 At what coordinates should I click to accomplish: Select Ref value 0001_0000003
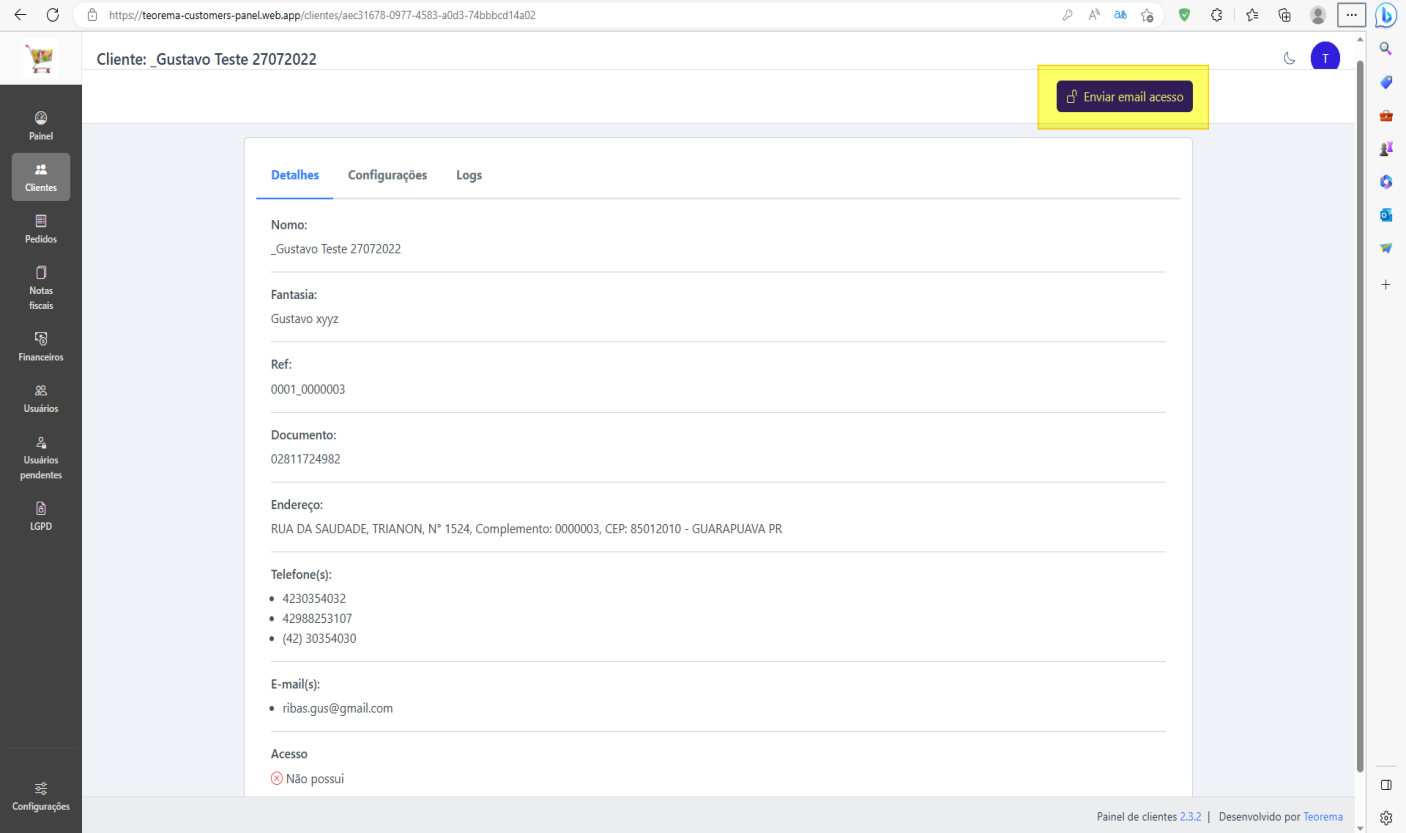point(308,389)
